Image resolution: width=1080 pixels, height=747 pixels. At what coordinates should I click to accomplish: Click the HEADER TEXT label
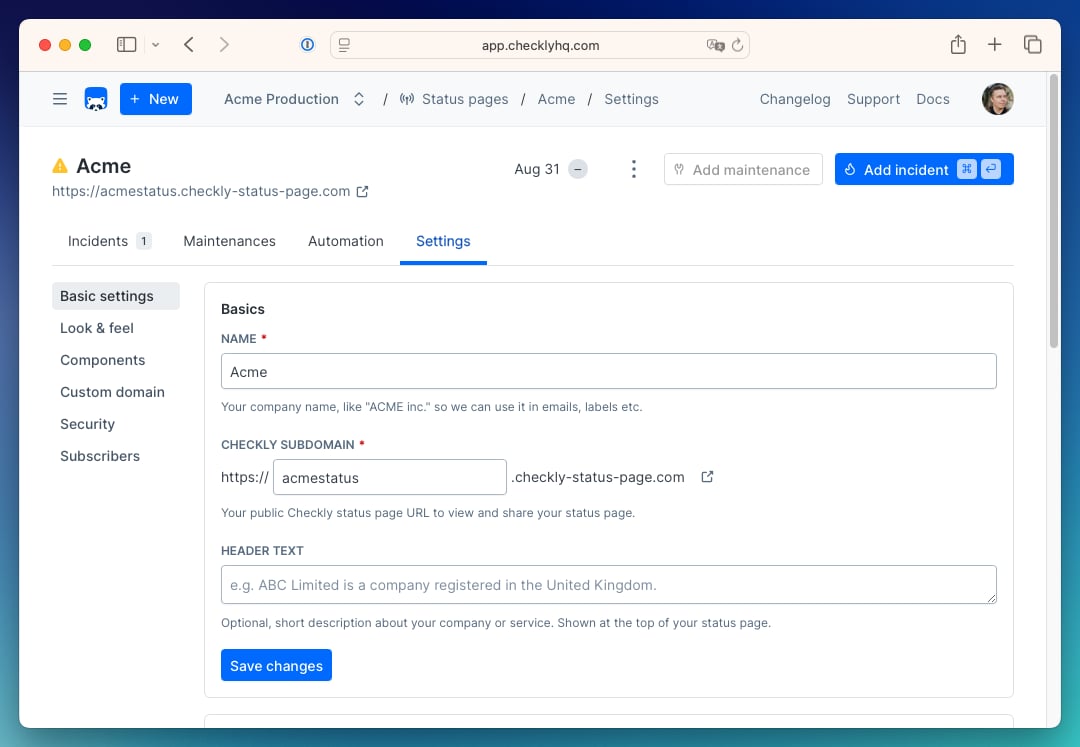[262, 551]
